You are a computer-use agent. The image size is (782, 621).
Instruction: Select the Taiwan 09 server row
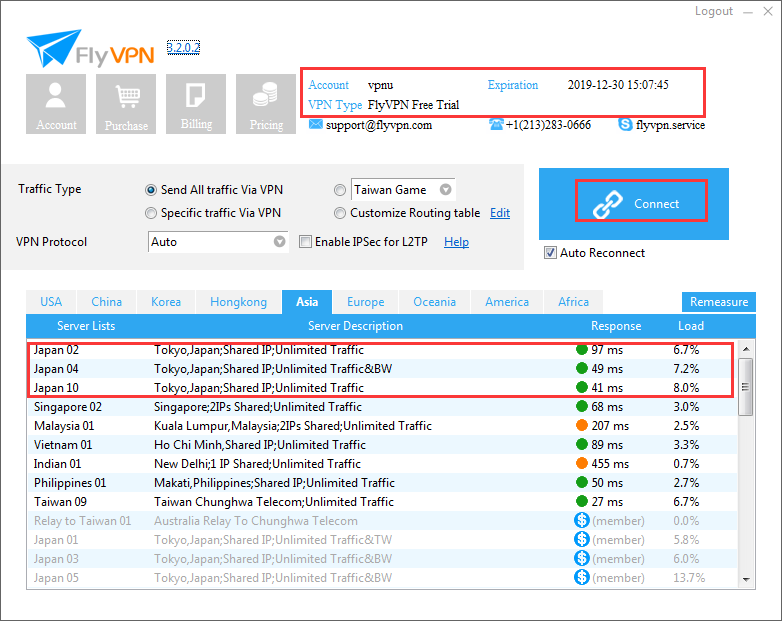(382, 501)
